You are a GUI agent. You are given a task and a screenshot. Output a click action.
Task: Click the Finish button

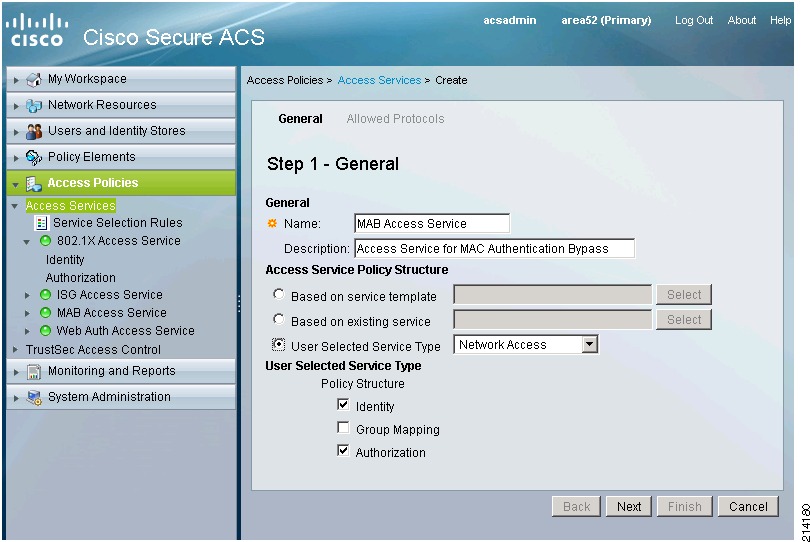(684, 506)
